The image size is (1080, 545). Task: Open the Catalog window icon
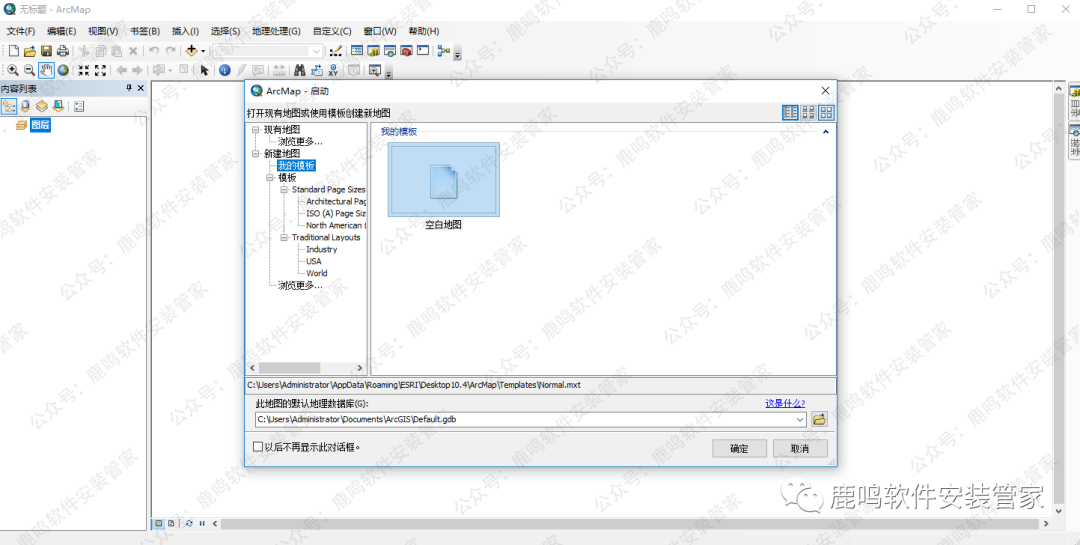[x=373, y=51]
